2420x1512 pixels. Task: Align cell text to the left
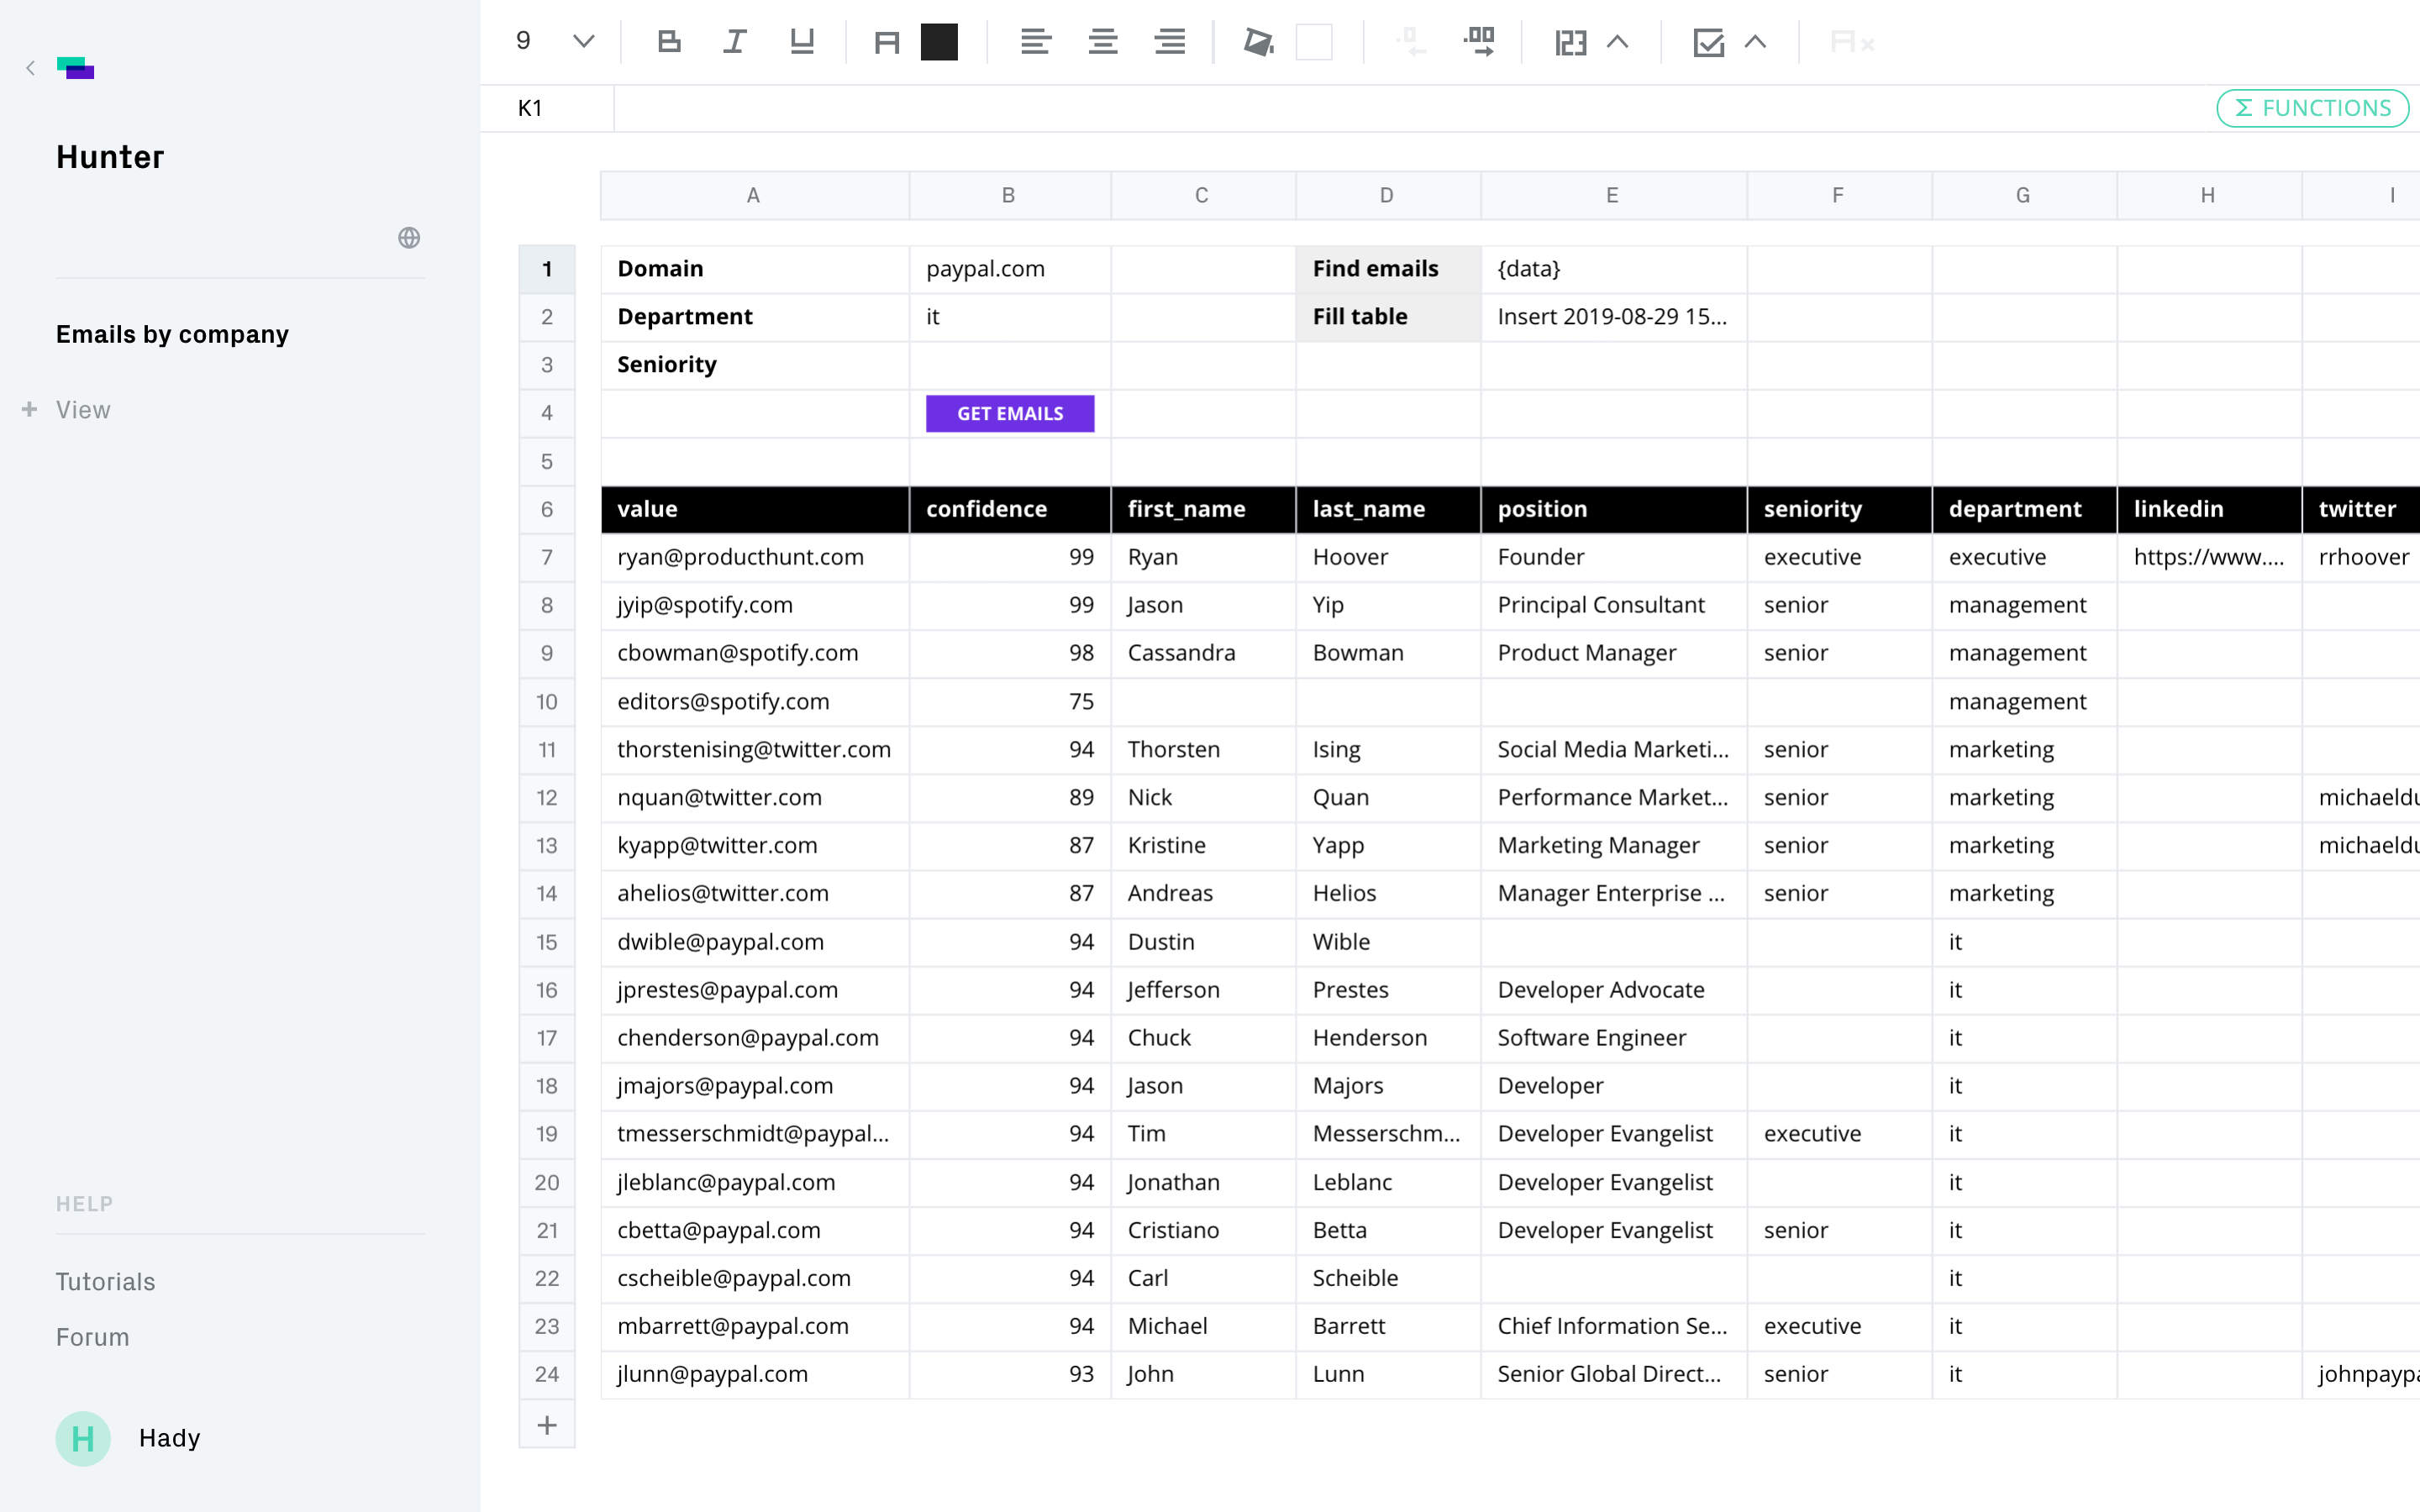pyautogui.click(x=1035, y=42)
